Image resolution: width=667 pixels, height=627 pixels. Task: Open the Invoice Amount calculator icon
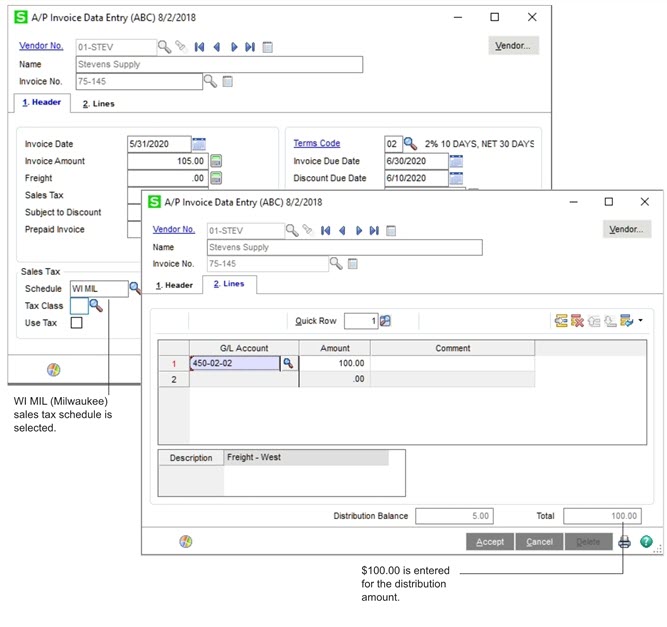tap(216, 161)
